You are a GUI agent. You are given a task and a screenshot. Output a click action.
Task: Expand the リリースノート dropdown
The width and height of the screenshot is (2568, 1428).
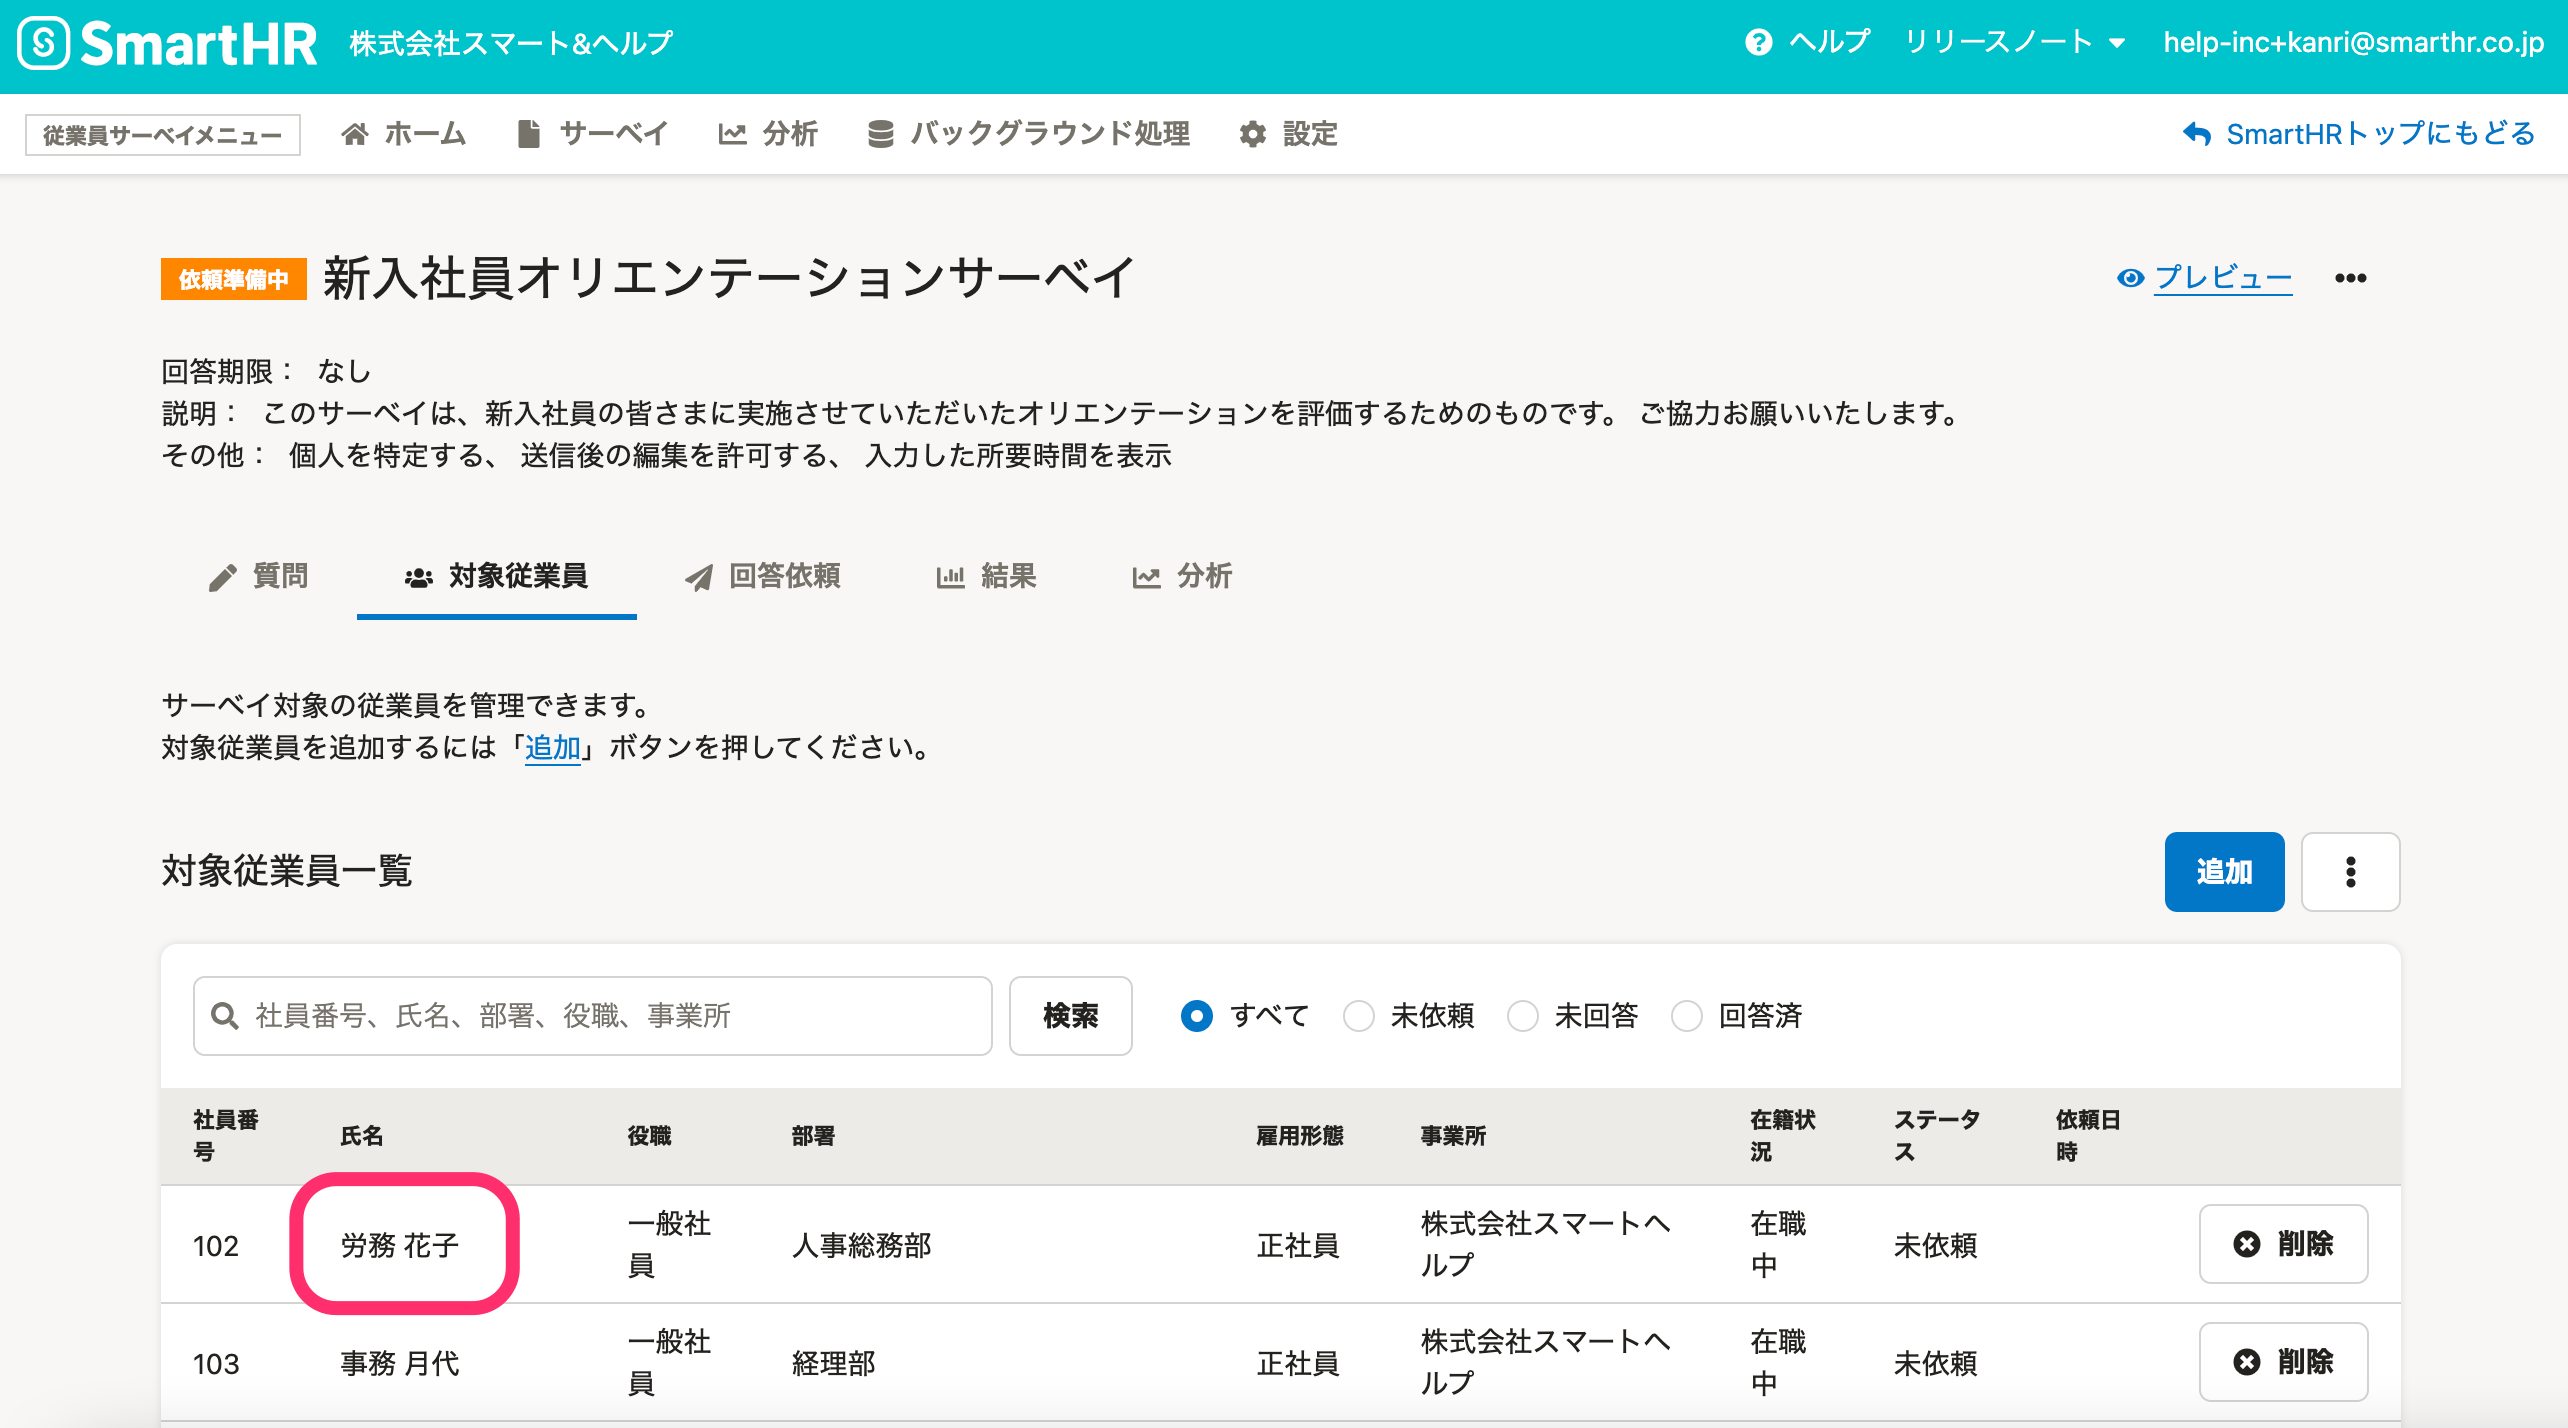(2014, 42)
